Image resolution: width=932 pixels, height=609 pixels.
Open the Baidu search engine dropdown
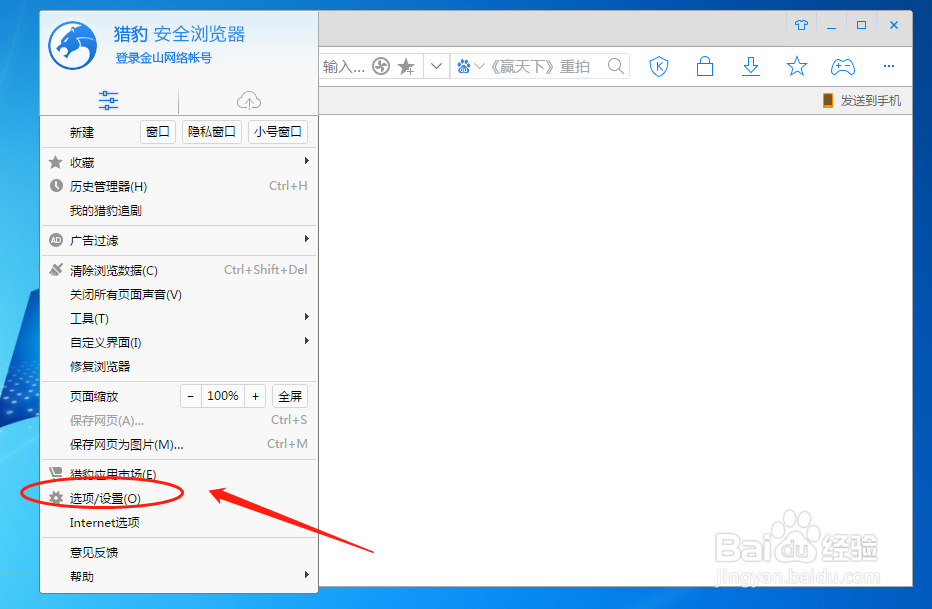point(470,67)
